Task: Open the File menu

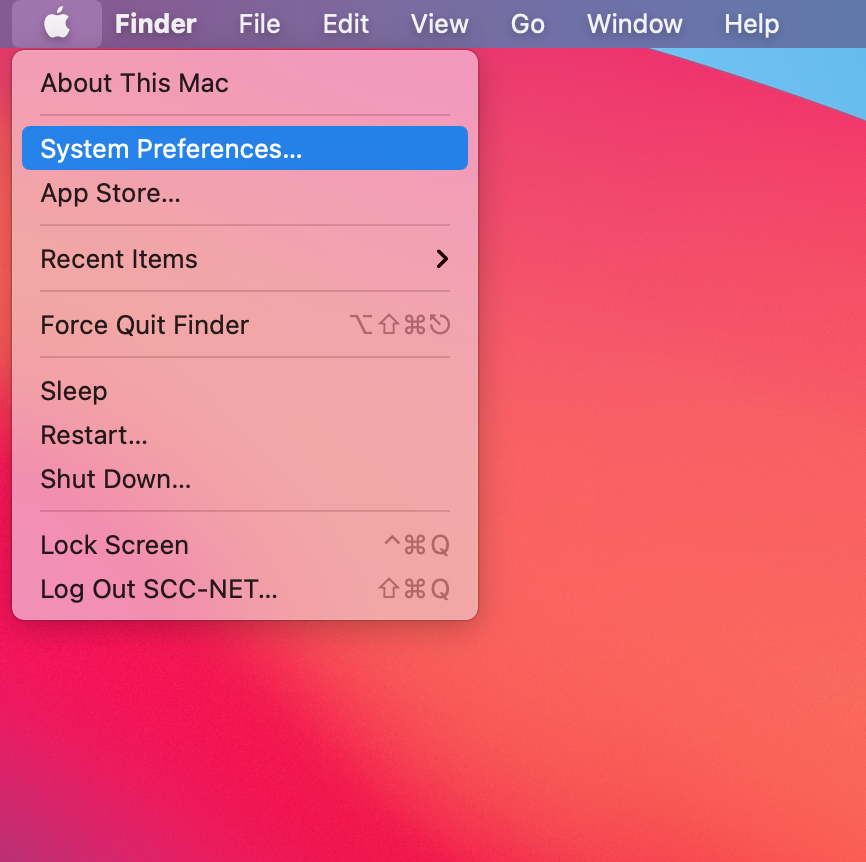Action: pyautogui.click(x=260, y=24)
